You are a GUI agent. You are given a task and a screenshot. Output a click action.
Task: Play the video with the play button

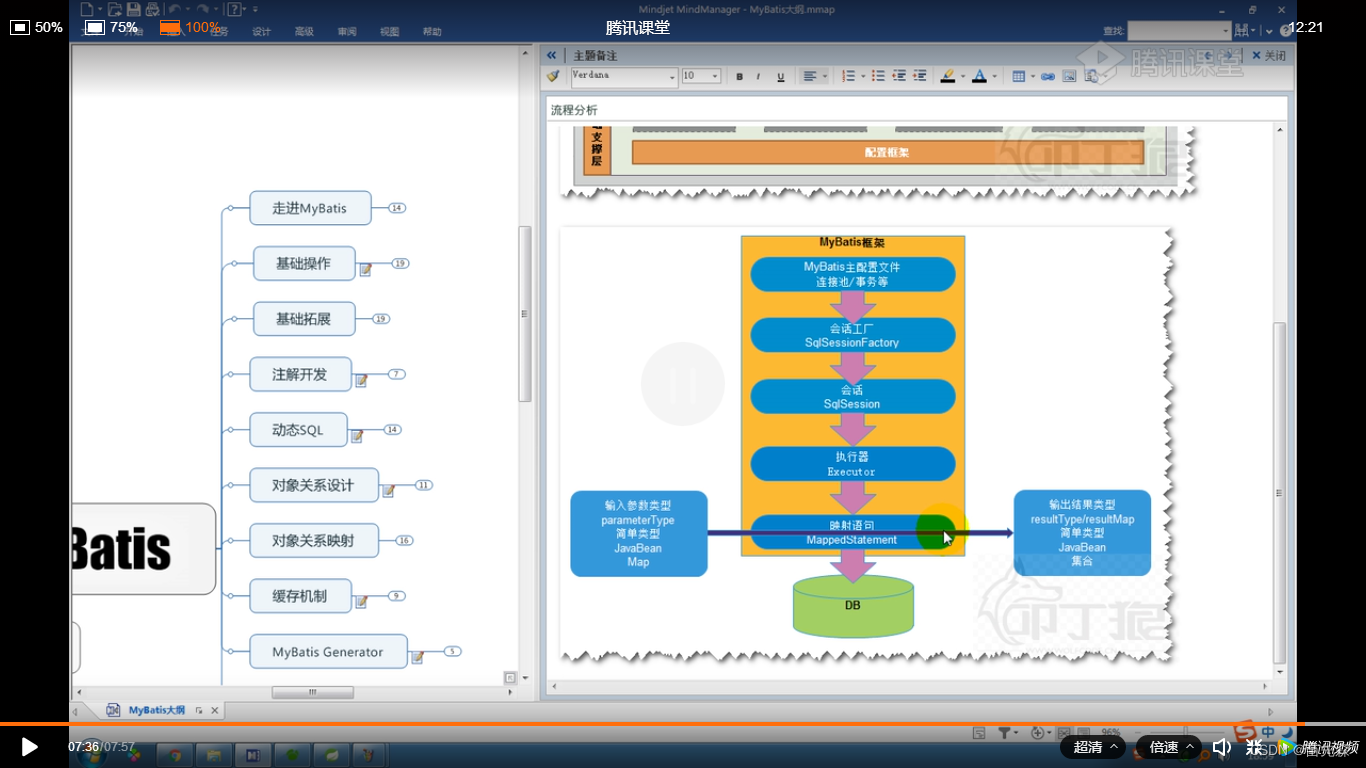click(x=30, y=746)
